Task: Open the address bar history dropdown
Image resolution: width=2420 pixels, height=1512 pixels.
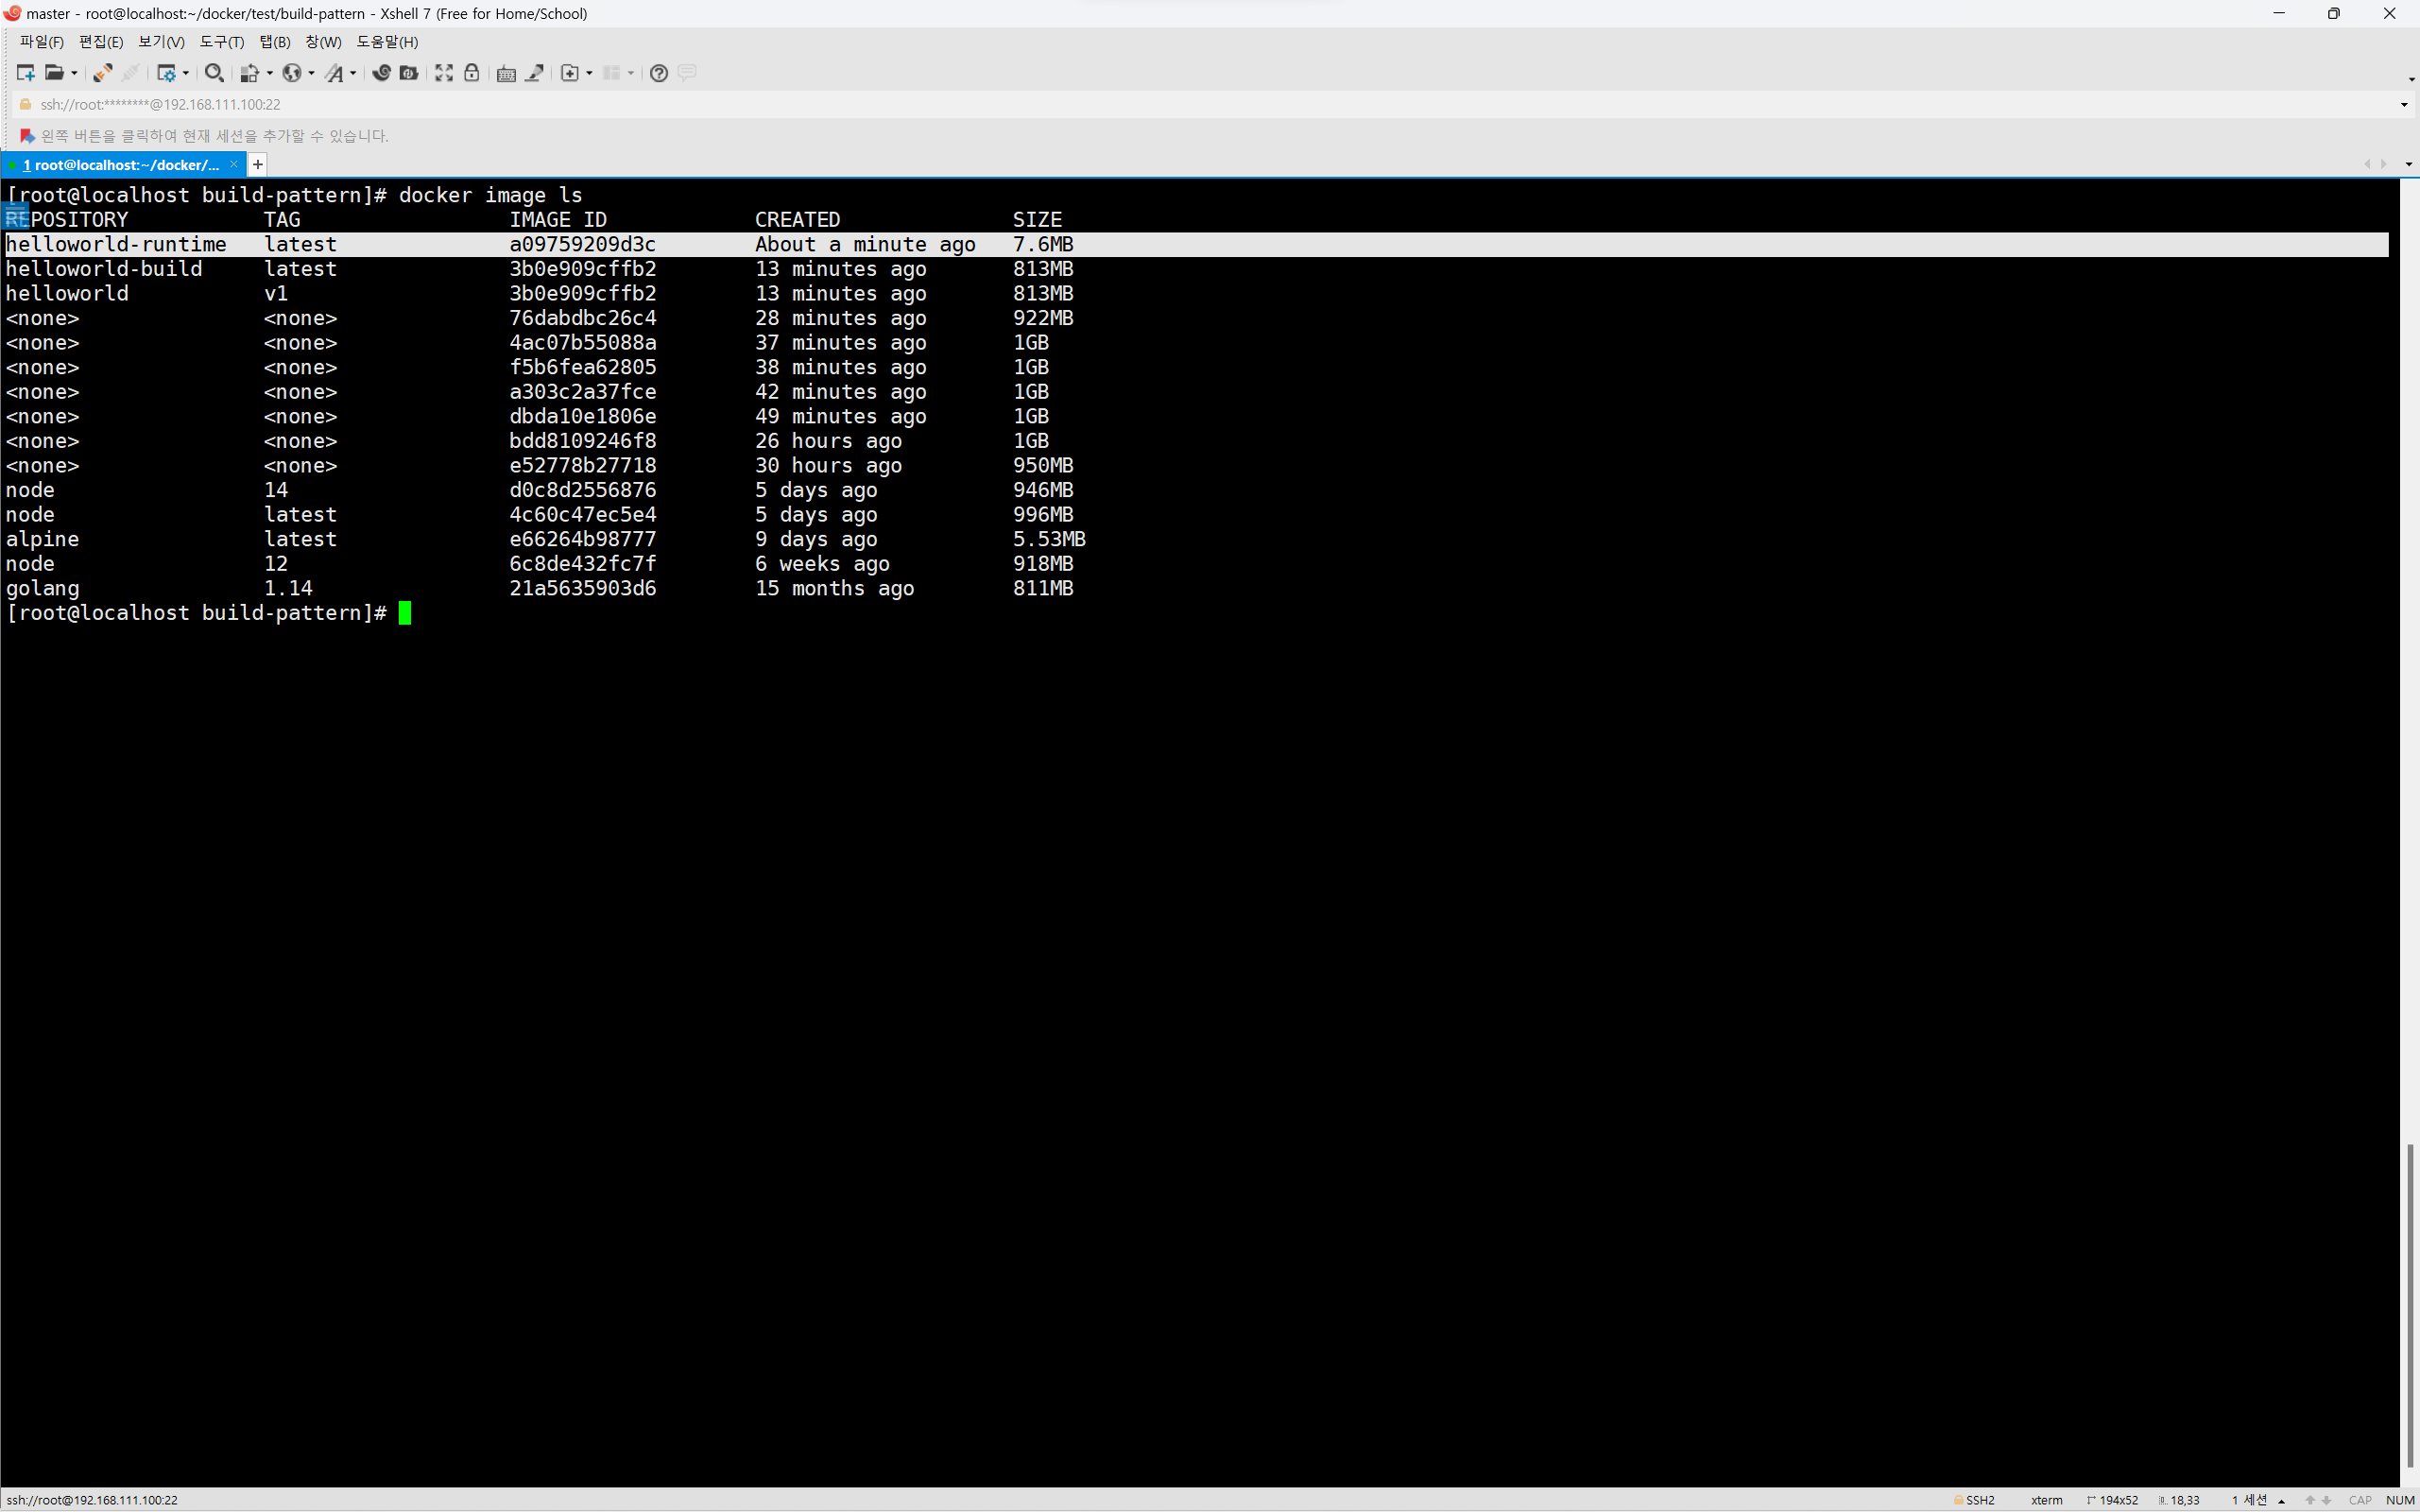Action: pyautogui.click(x=2404, y=105)
